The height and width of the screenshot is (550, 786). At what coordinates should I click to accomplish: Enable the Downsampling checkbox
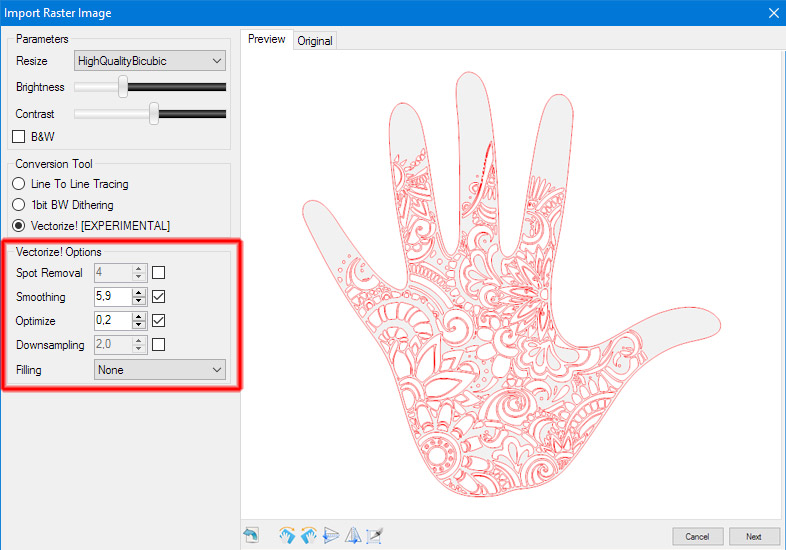(158, 344)
